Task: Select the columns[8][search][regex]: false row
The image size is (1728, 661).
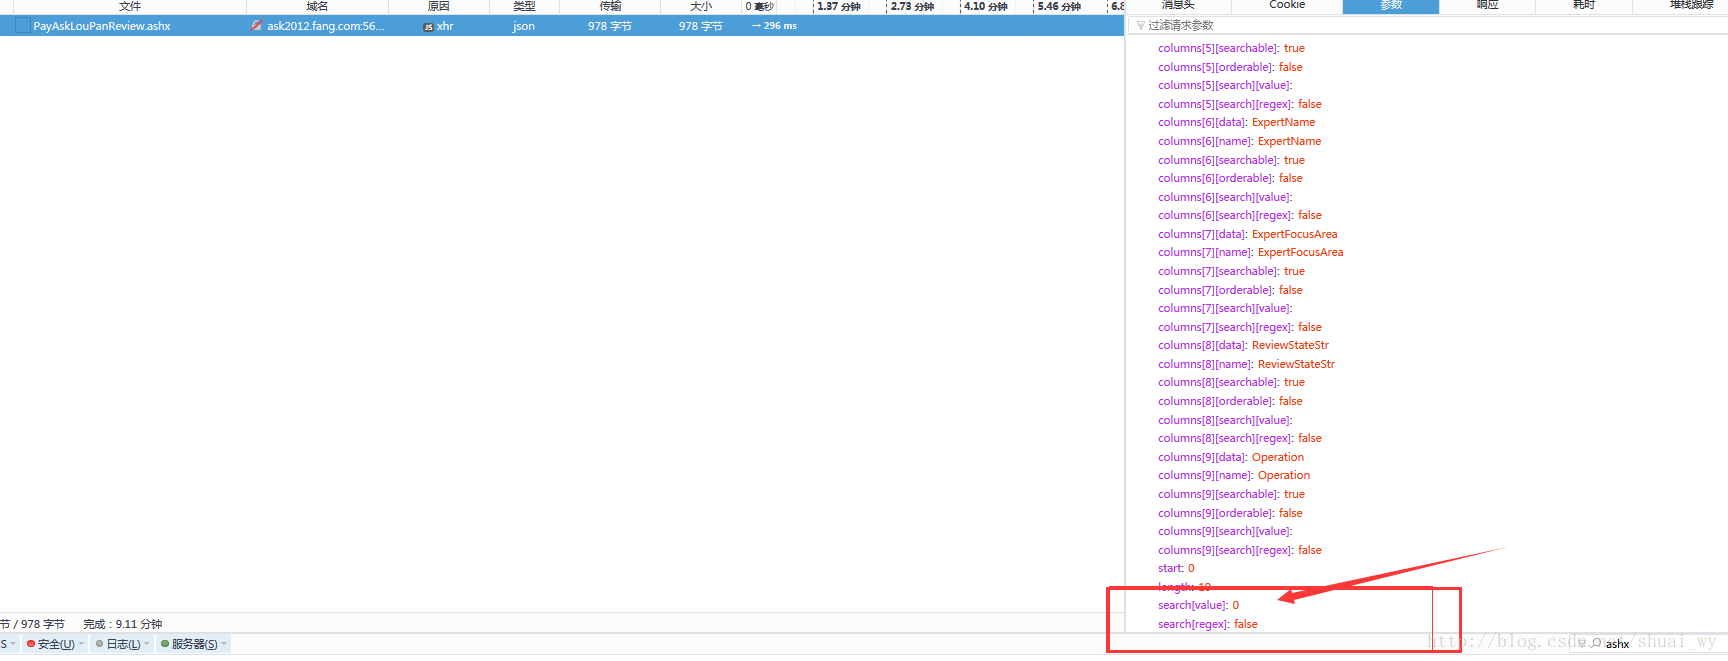Action: 1240,438
